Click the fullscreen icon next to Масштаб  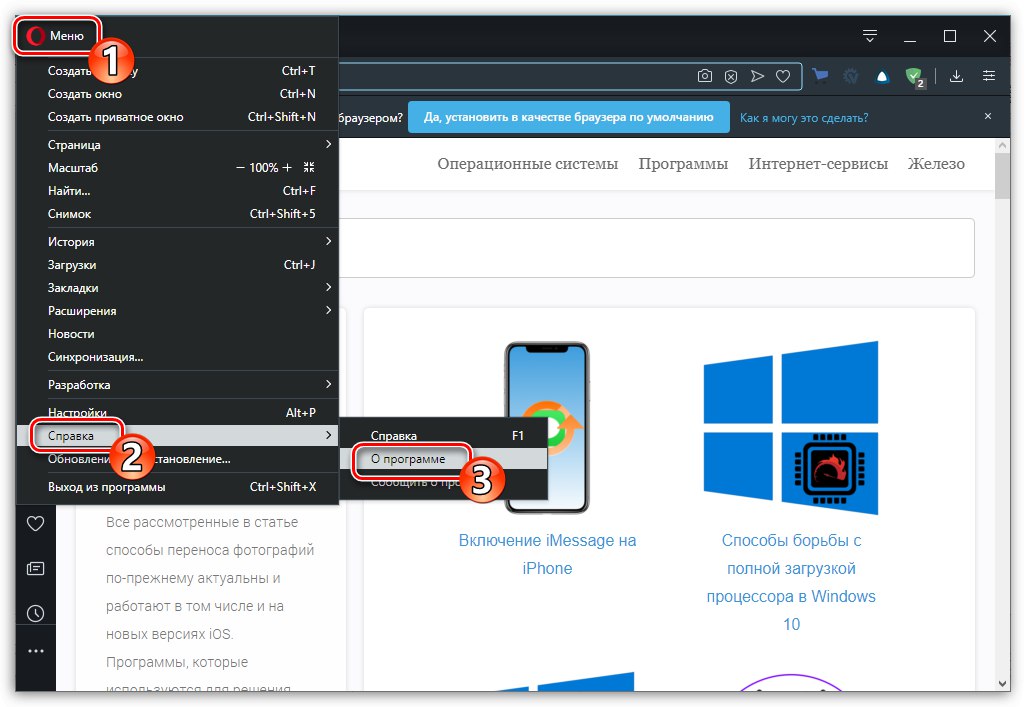click(x=309, y=168)
